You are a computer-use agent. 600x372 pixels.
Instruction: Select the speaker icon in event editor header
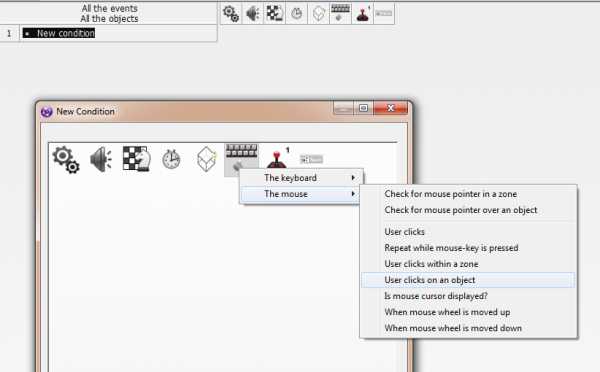(253, 14)
